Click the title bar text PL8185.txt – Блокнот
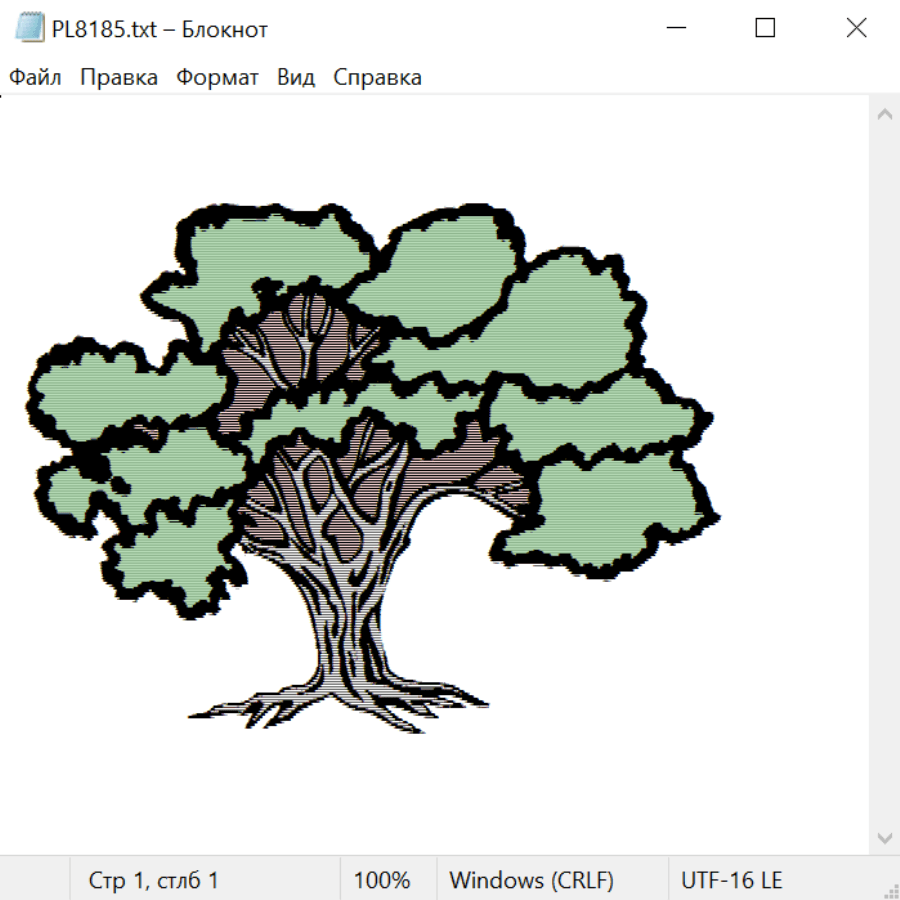 pos(160,29)
